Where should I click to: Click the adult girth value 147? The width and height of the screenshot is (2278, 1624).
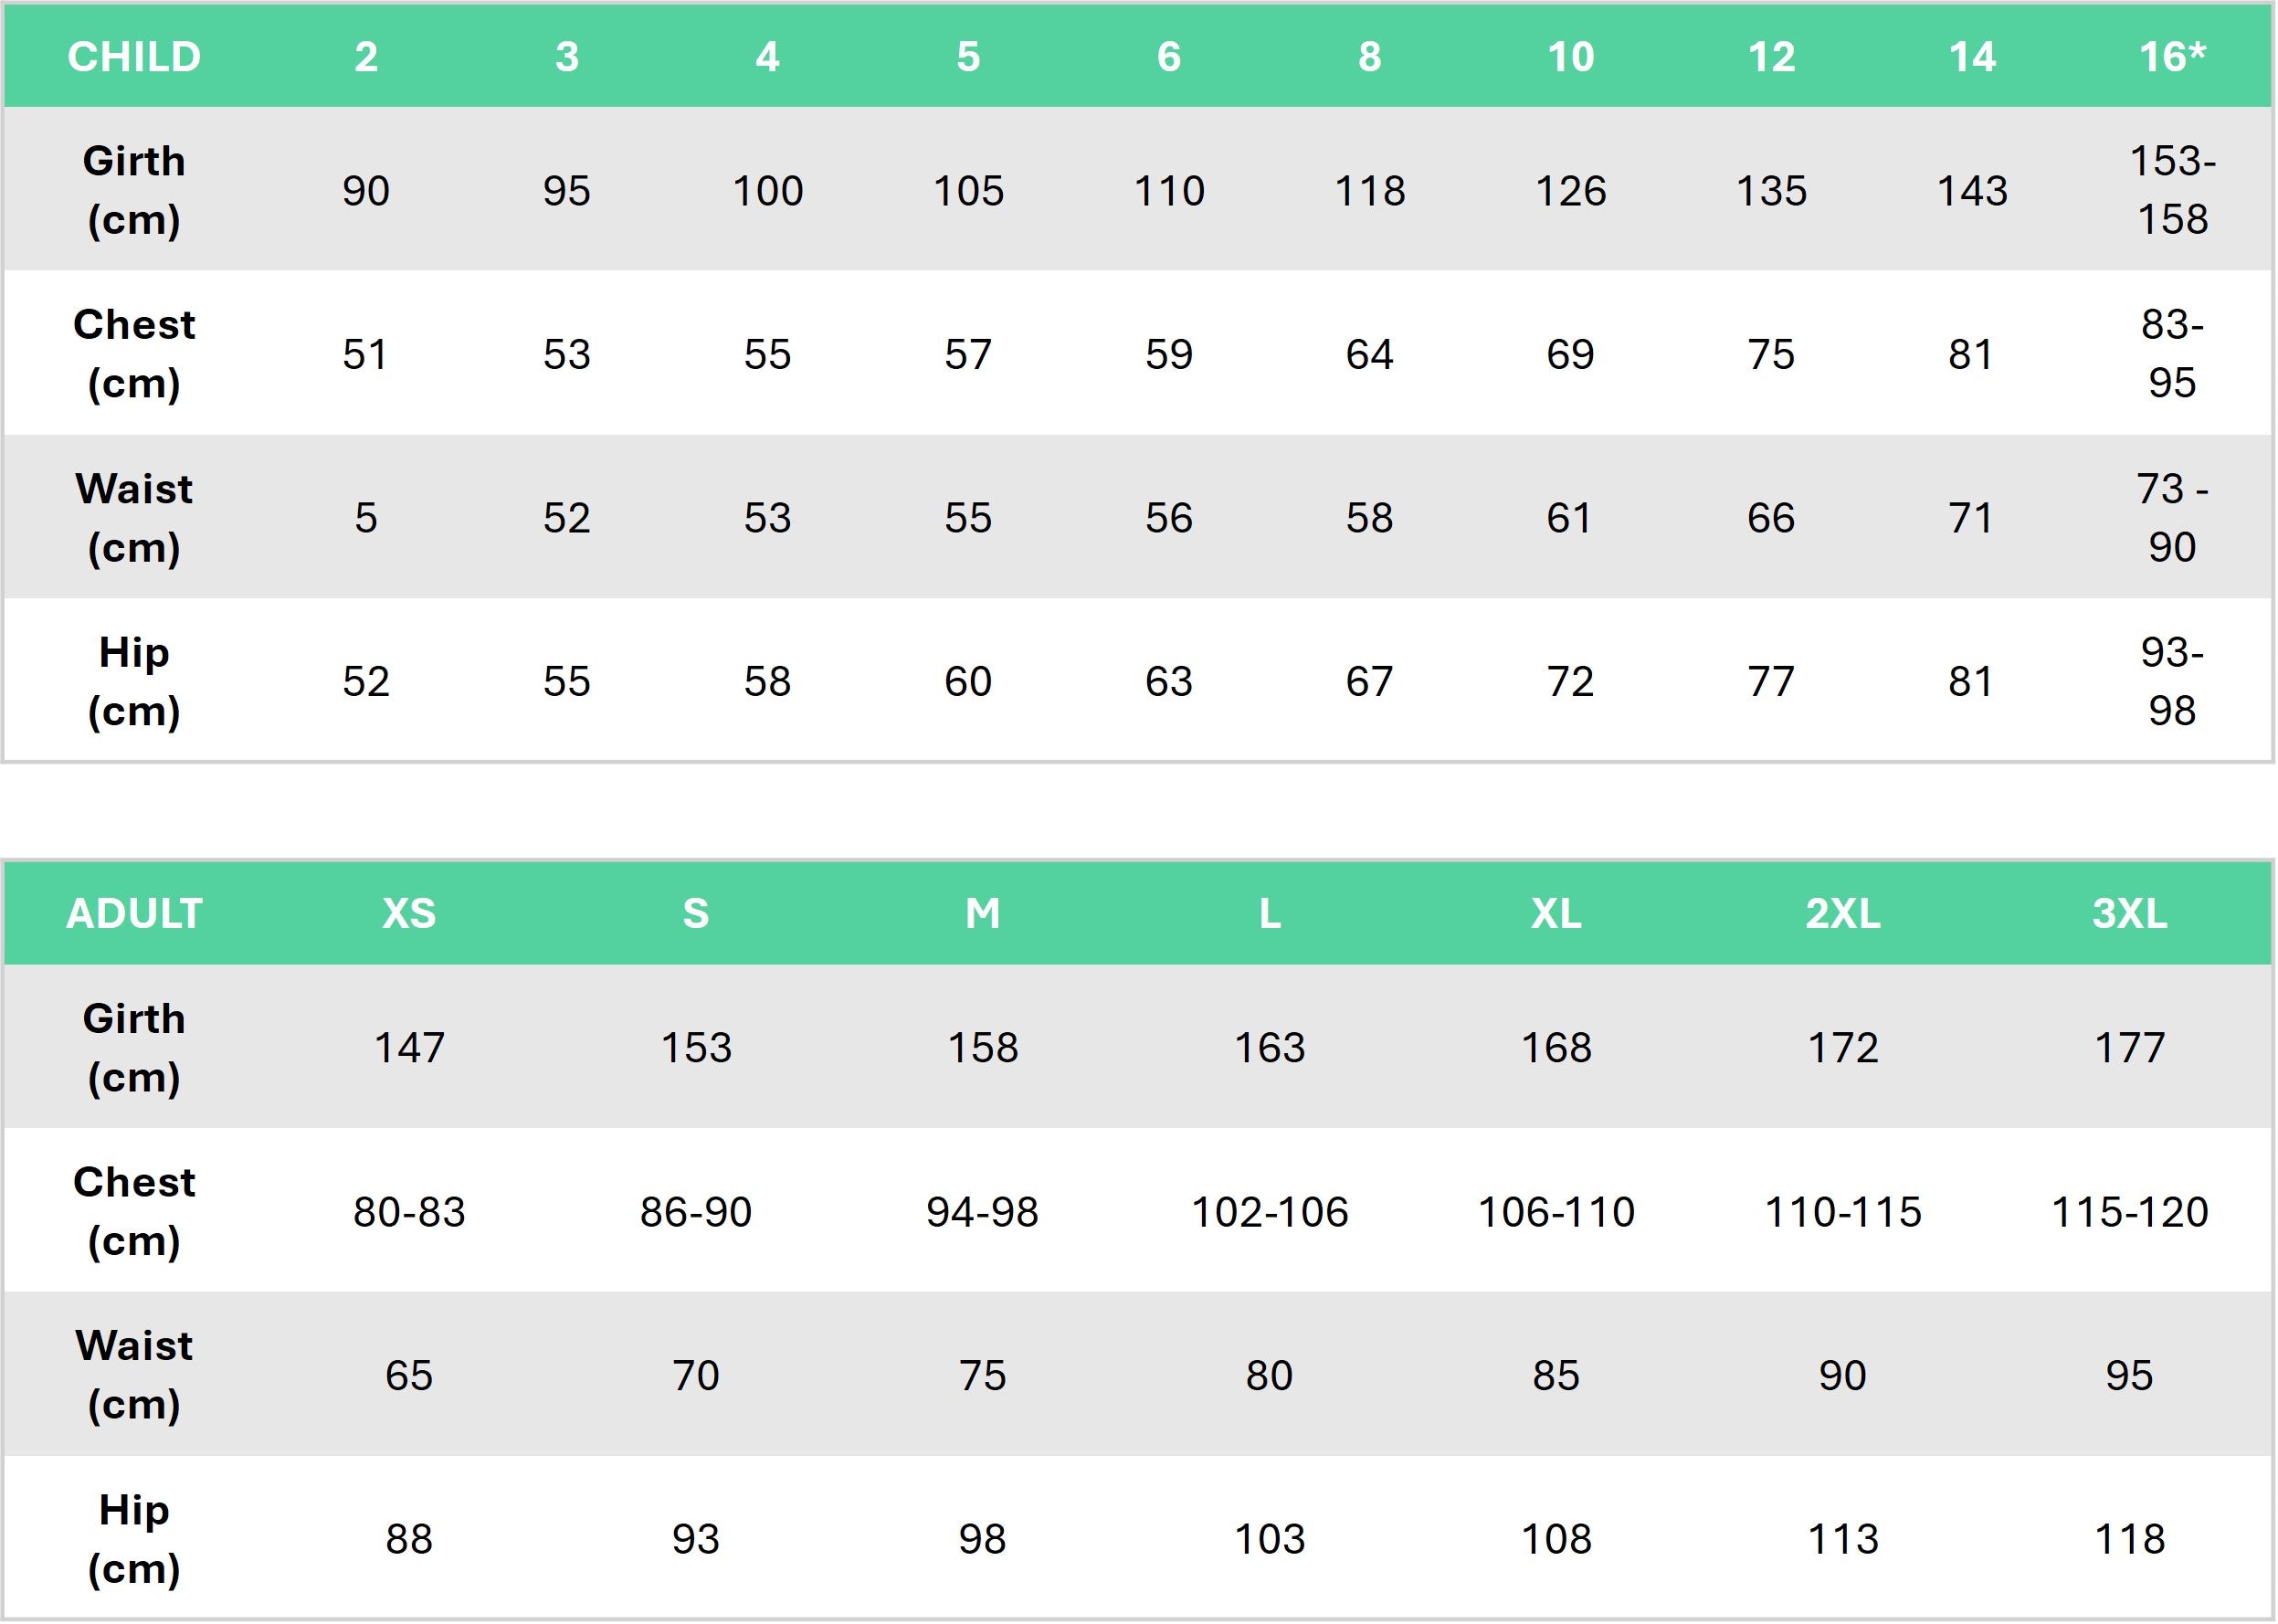click(409, 1048)
